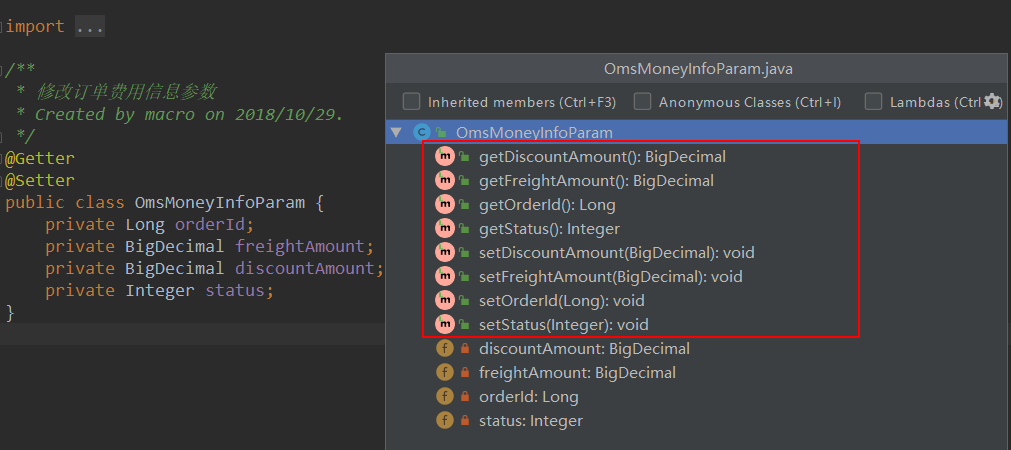Click the method icon of getOrderId(): Long

pyautogui.click(x=445, y=205)
